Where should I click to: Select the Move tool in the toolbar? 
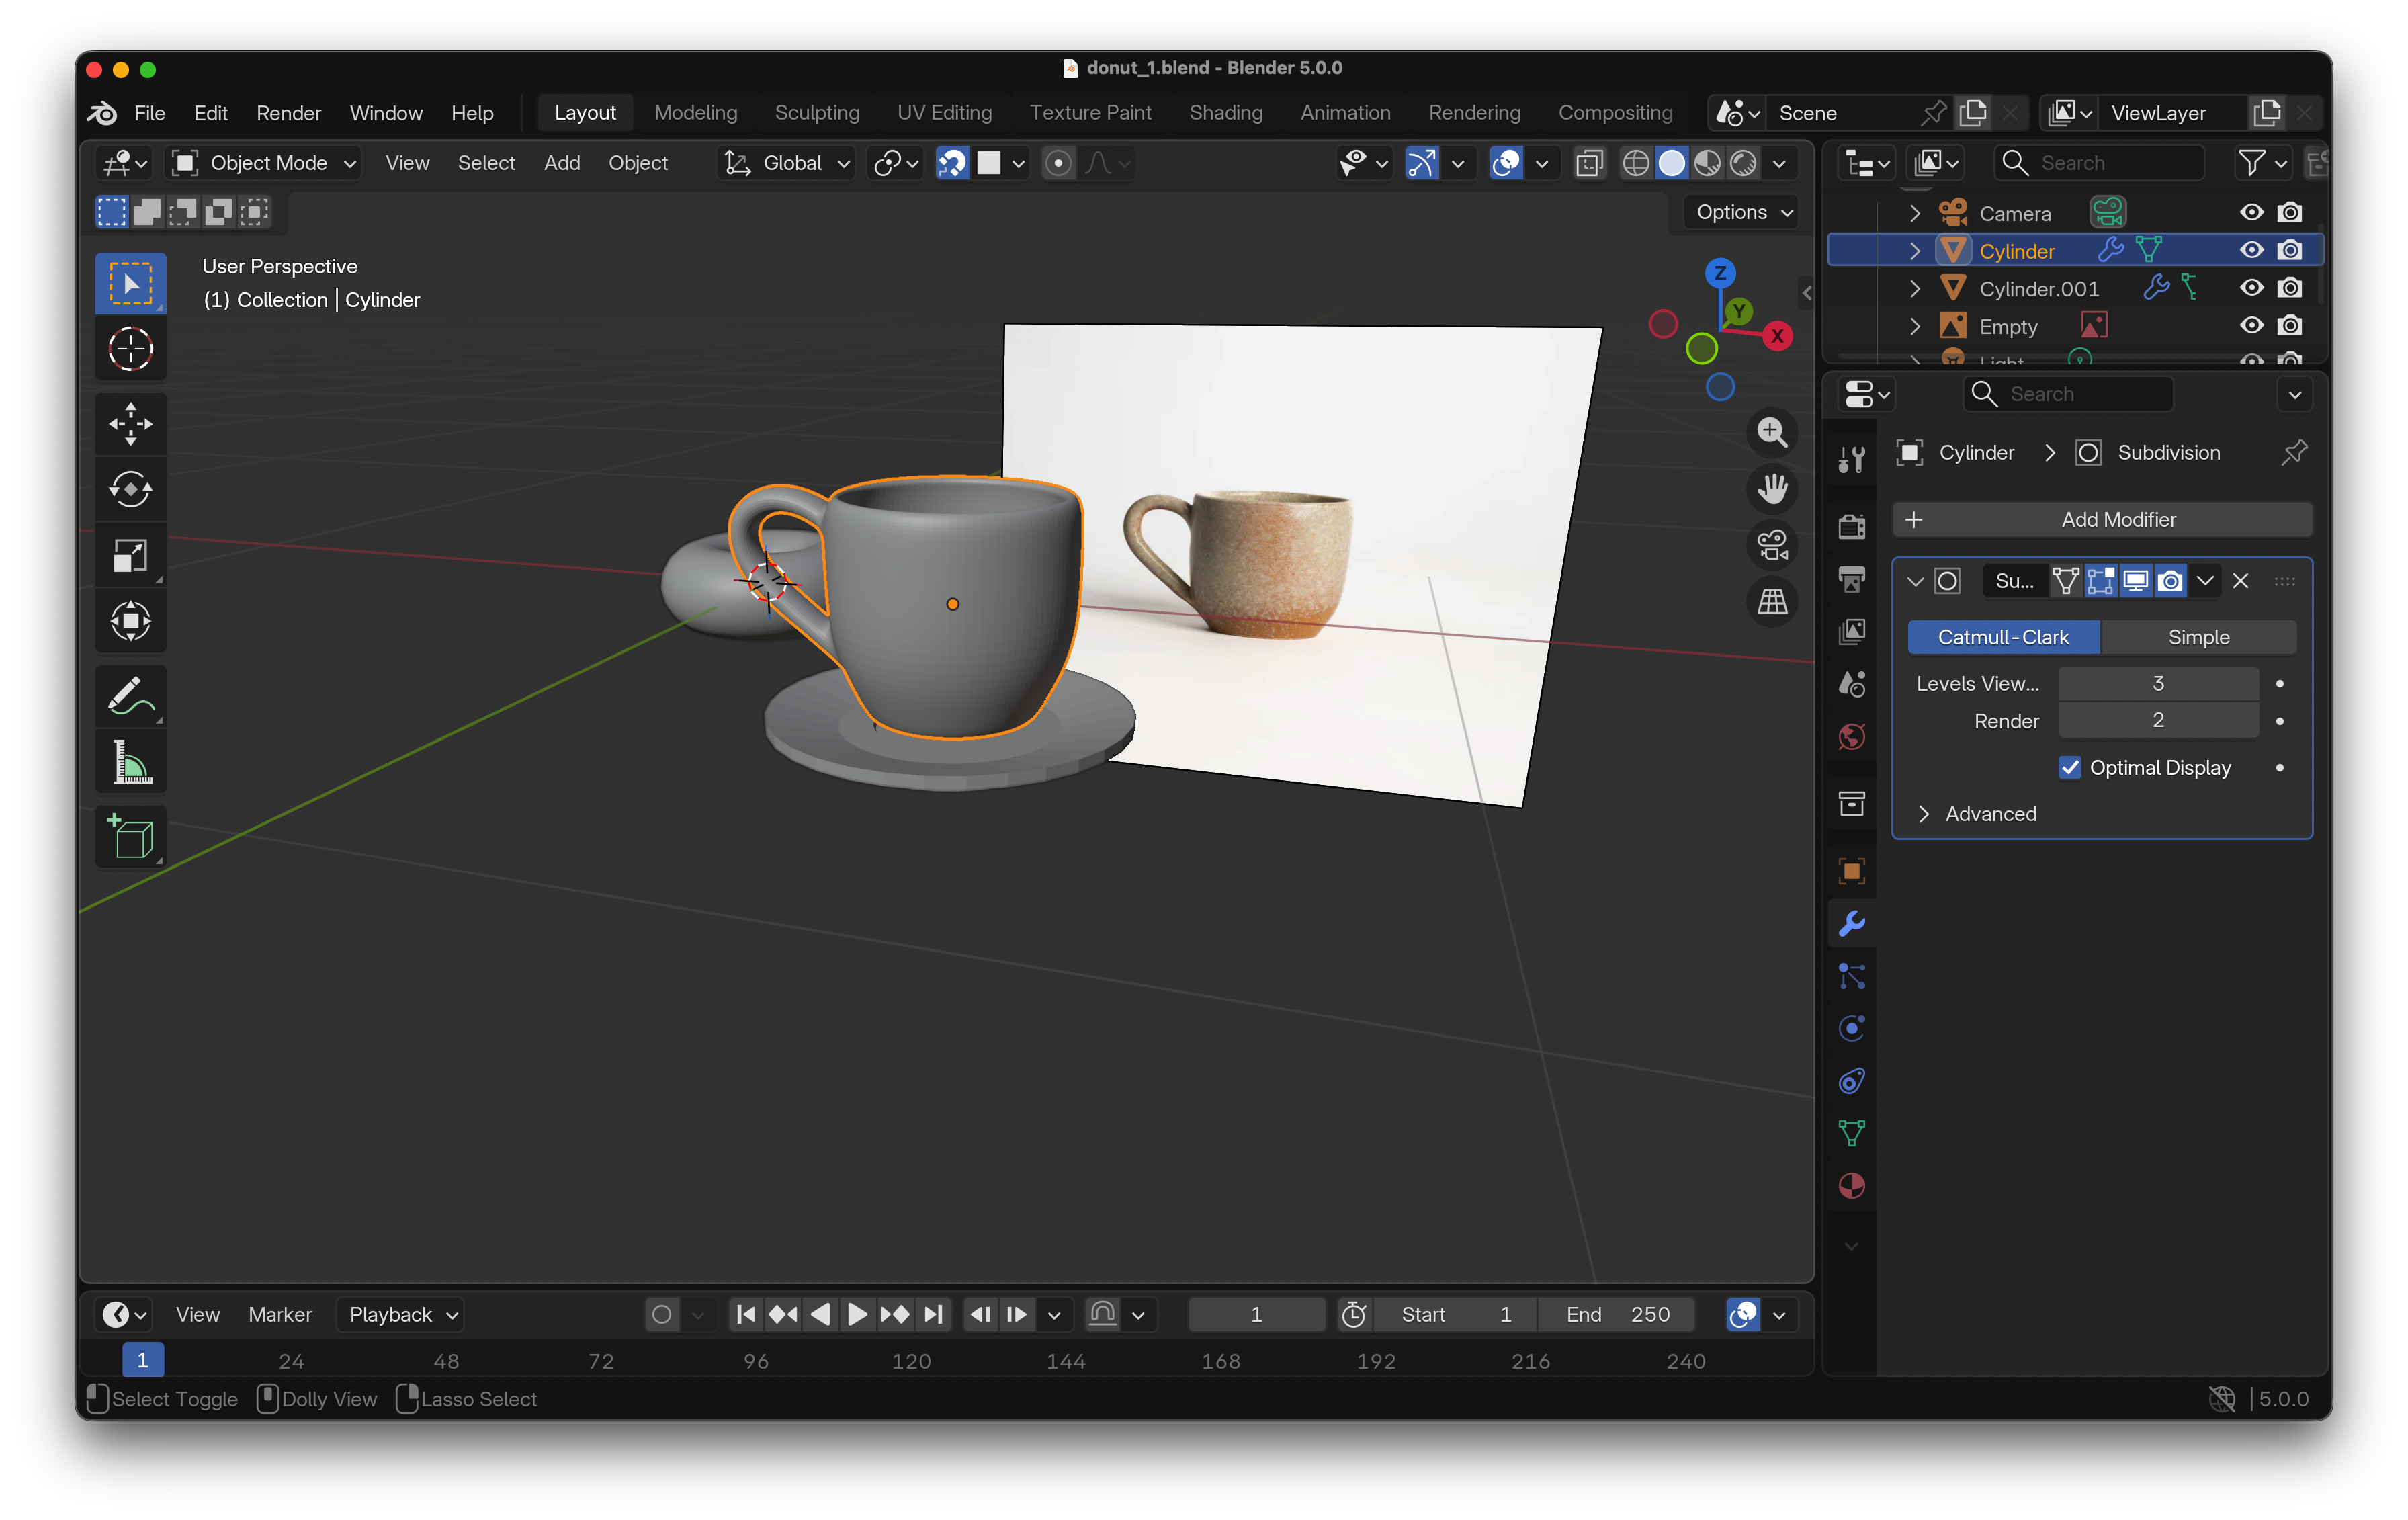[130, 424]
